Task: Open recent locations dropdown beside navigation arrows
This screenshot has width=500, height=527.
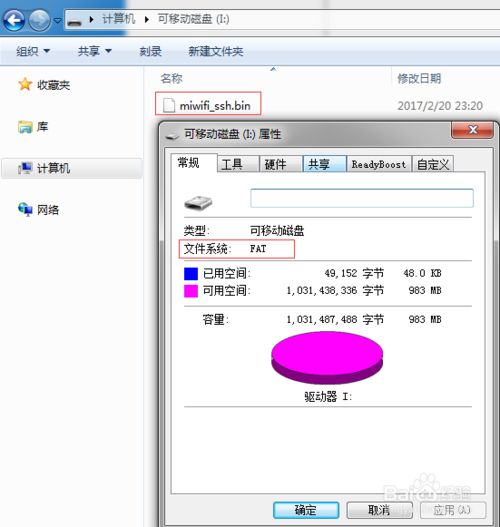Action: pos(57,21)
